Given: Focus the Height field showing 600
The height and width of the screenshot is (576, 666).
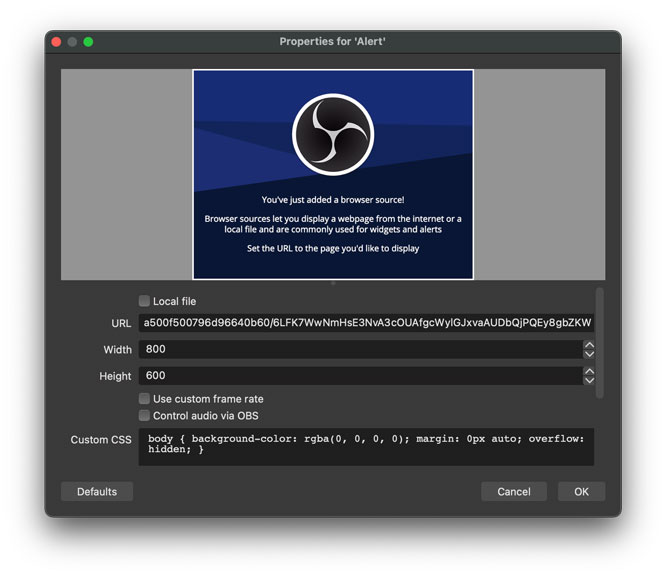Looking at the screenshot, I should pos(361,376).
